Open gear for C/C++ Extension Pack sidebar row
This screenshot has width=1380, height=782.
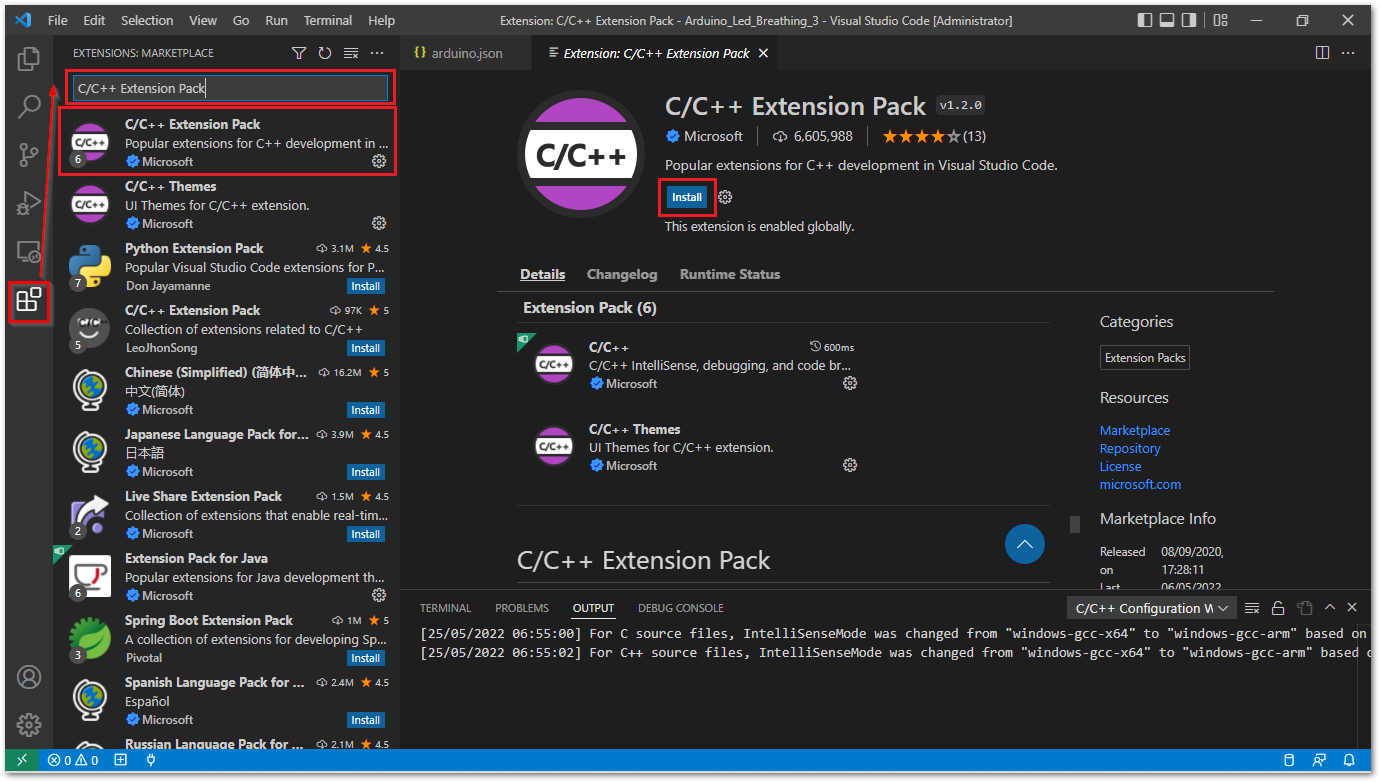[x=379, y=161]
